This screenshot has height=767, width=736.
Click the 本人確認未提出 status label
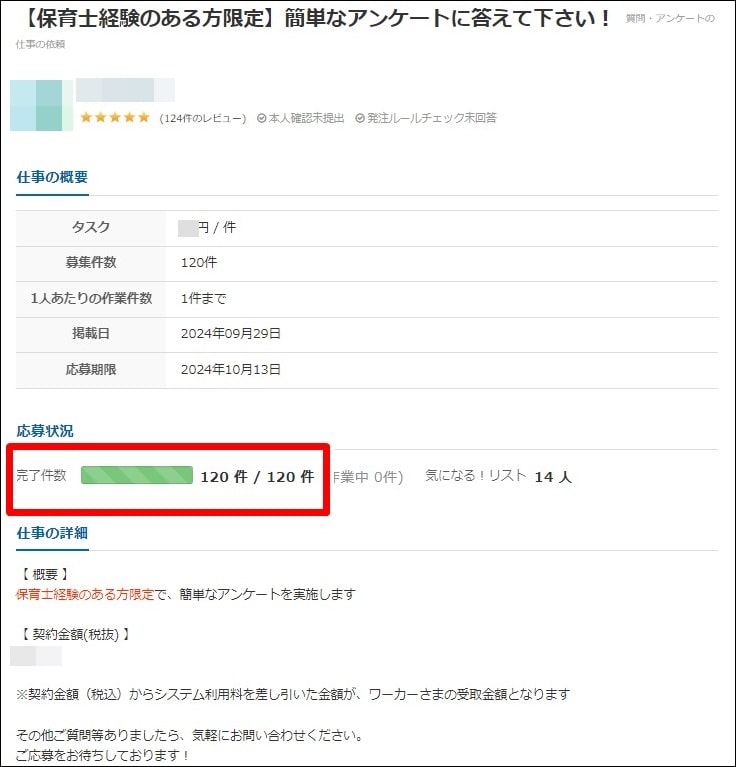point(306,118)
